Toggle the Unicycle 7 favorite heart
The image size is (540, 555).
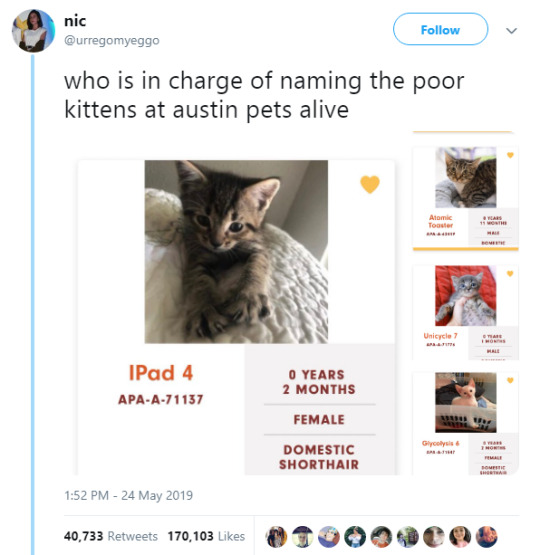(x=510, y=273)
